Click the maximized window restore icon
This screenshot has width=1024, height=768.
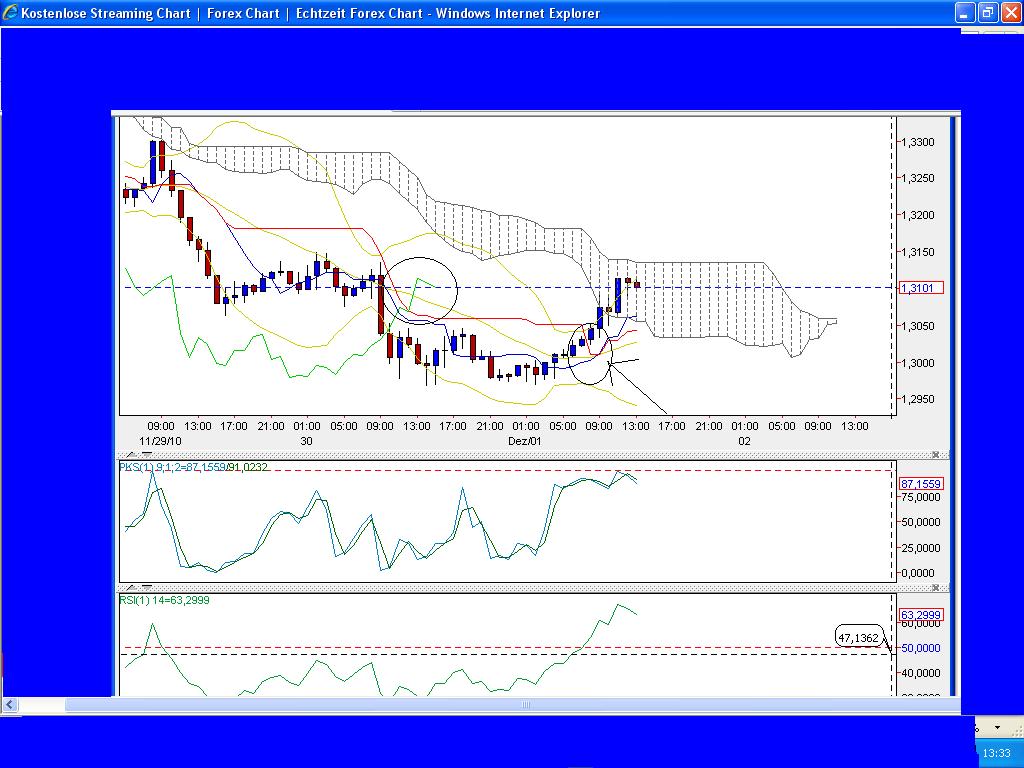point(988,13)
